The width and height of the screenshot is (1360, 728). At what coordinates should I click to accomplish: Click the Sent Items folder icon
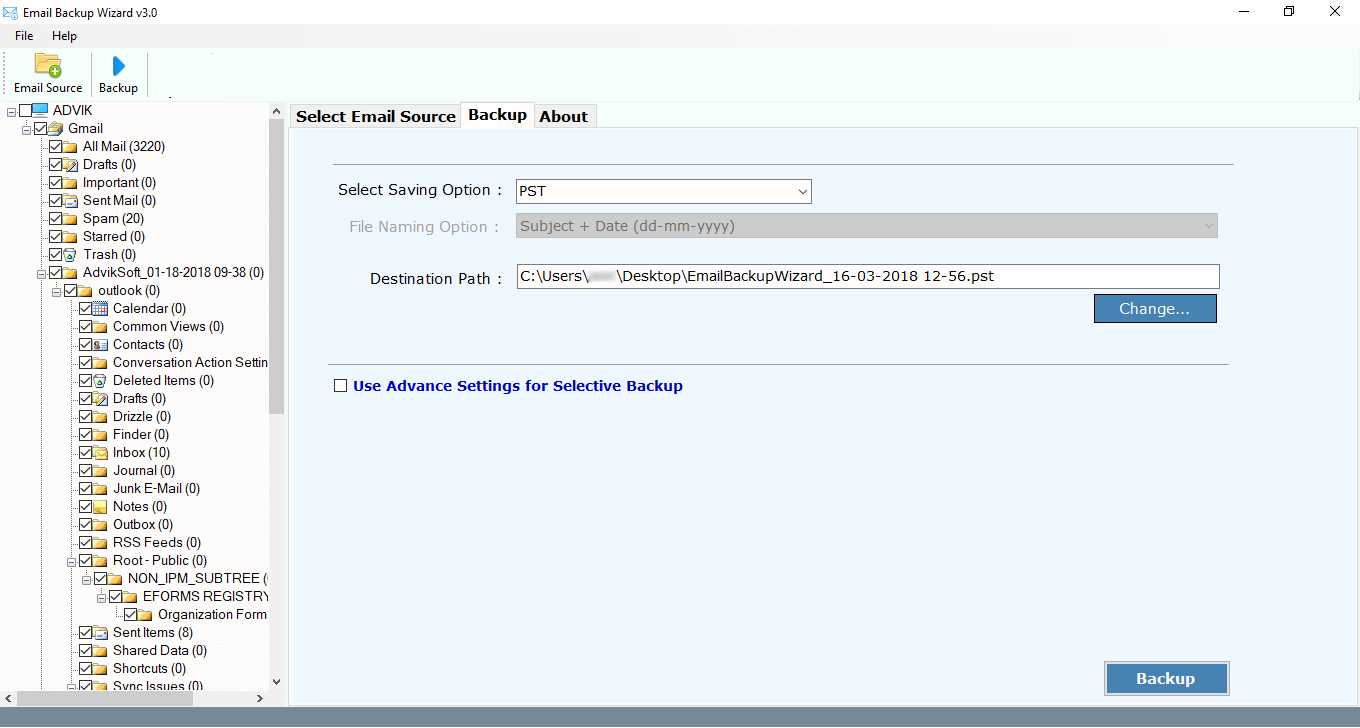tap(100, 632)
